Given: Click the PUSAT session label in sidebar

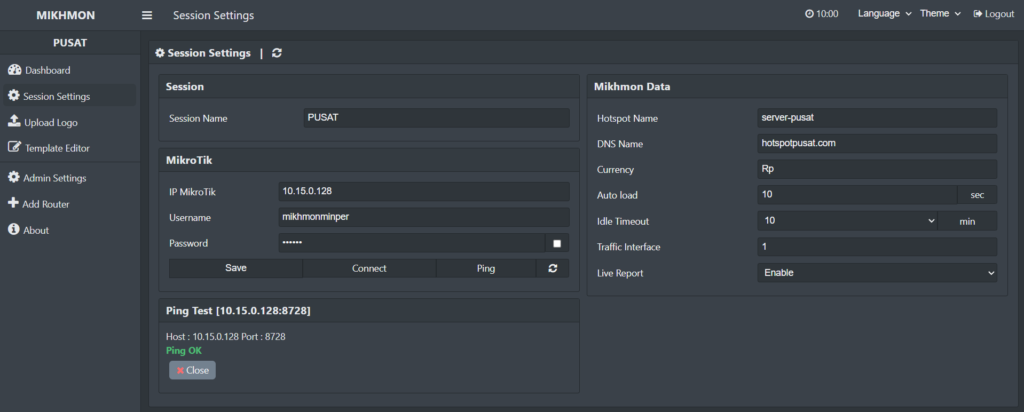Looking at the screenshot, I should (70, 43).
